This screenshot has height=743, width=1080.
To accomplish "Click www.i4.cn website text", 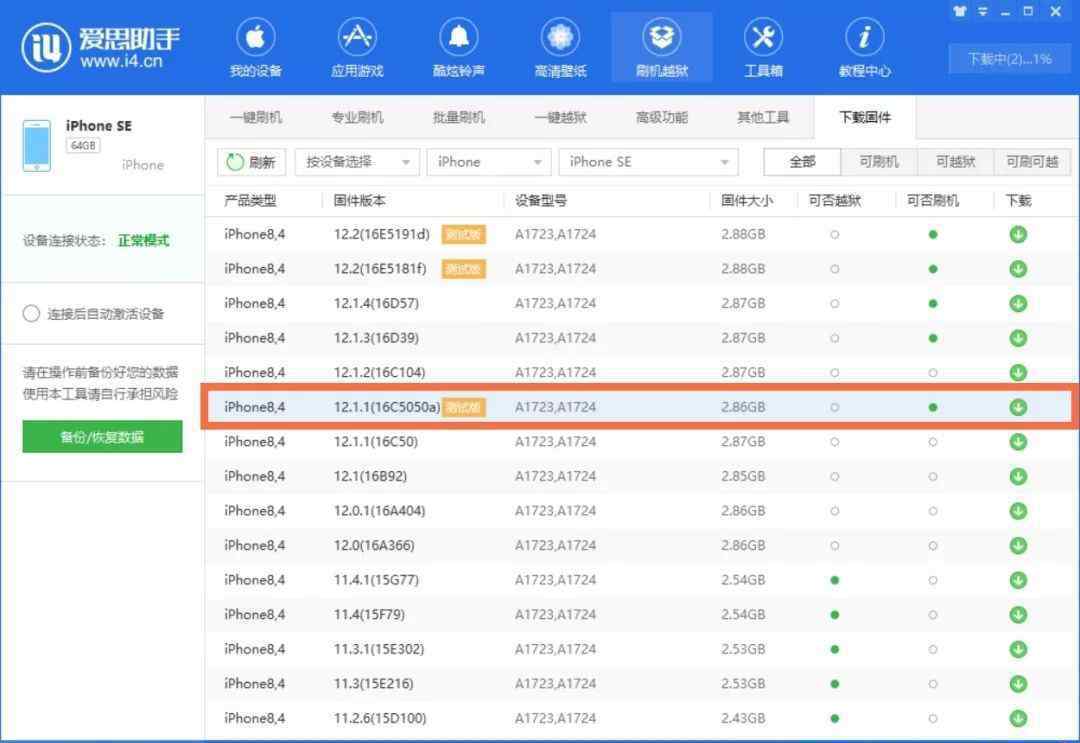I will tap(121, 61).
